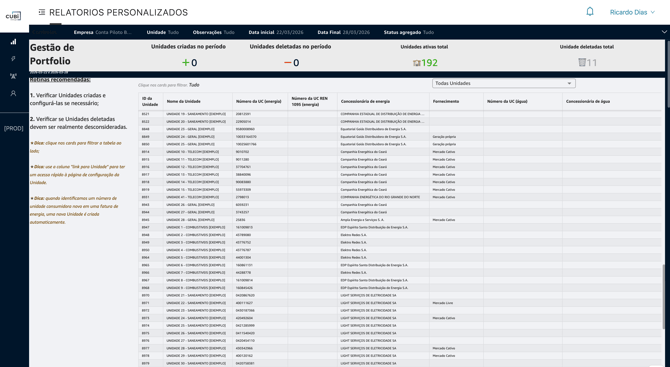Sort by Concessionária de energia header
The width and height of the screenshot is (670, 367).
point(383,102)
